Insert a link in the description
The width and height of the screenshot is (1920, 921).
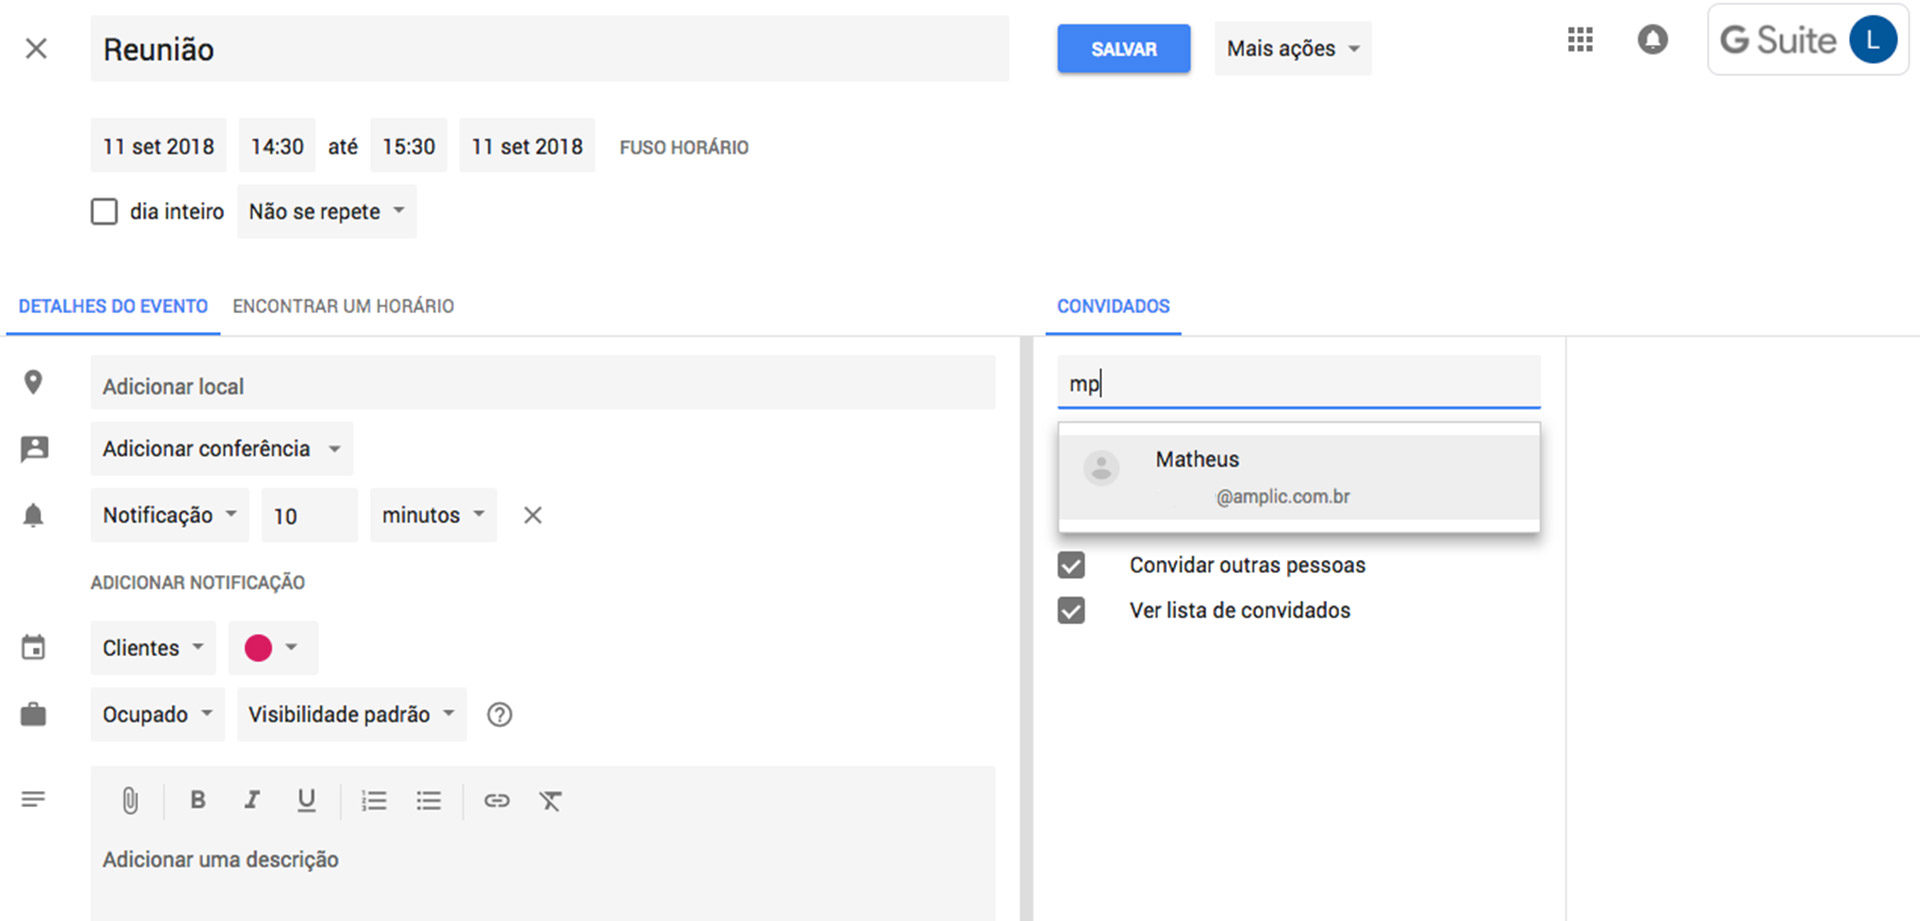pyautogui.click(x=497, y=800)
